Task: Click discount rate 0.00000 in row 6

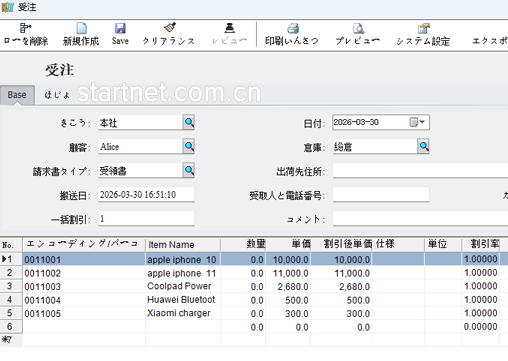Action: [481, 327]
